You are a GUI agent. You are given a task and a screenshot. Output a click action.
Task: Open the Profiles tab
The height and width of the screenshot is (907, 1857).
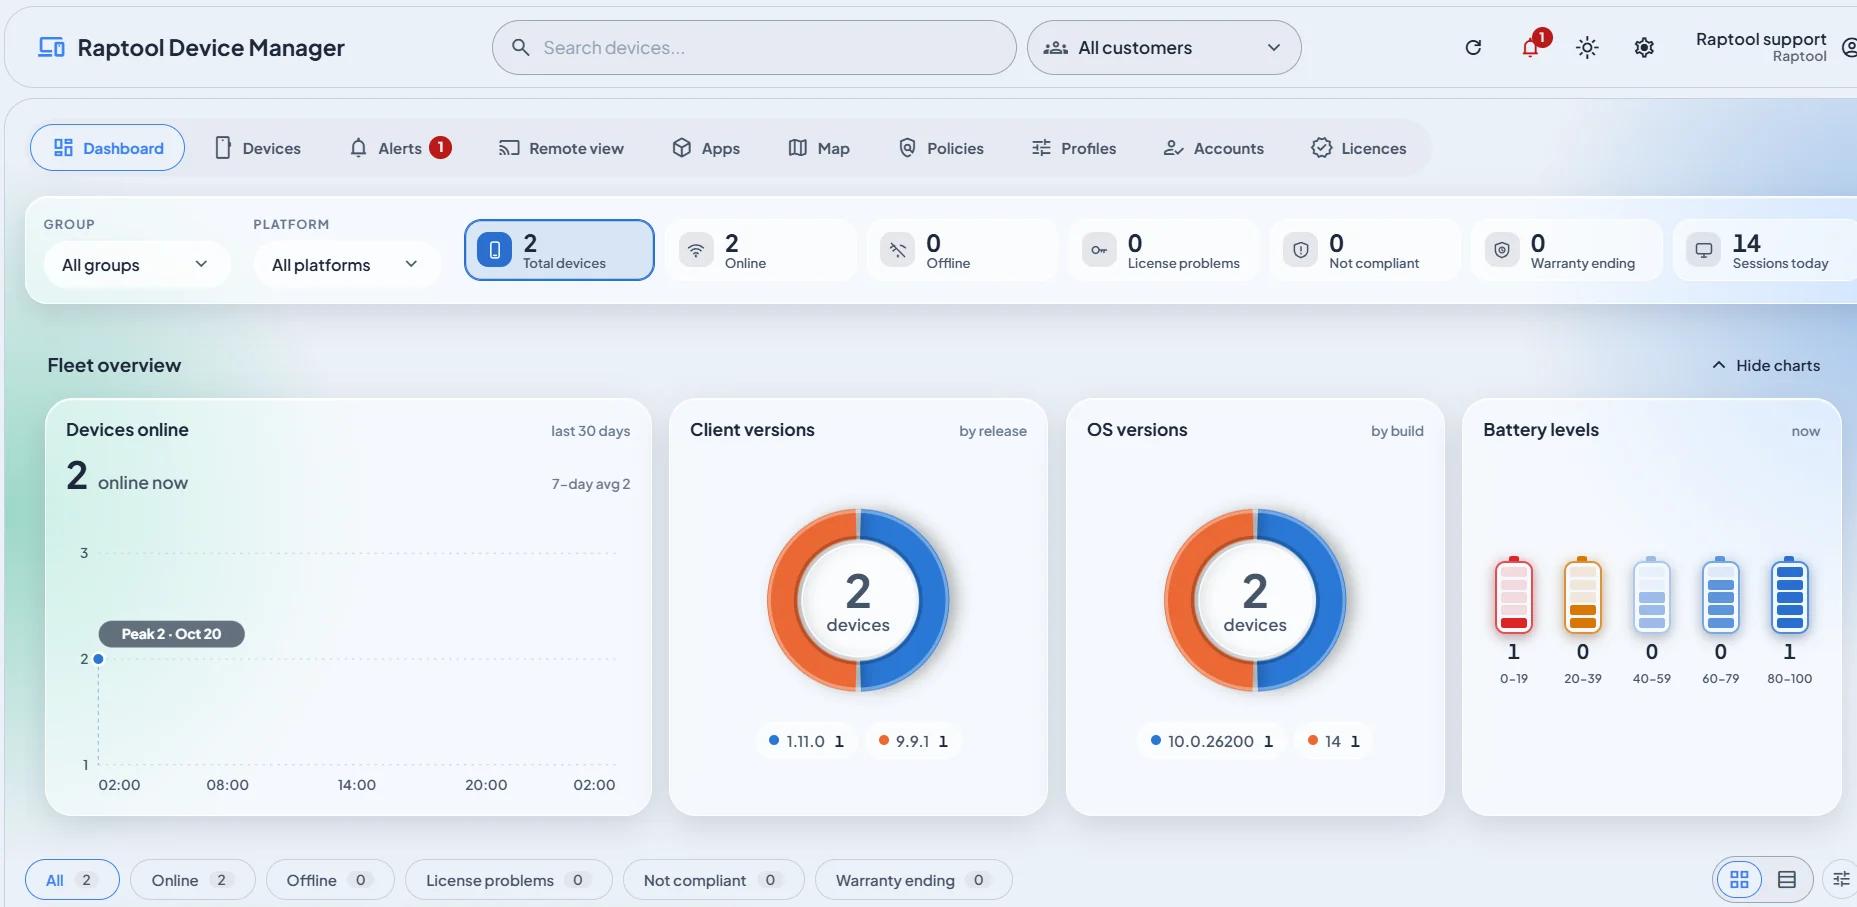1074,148
